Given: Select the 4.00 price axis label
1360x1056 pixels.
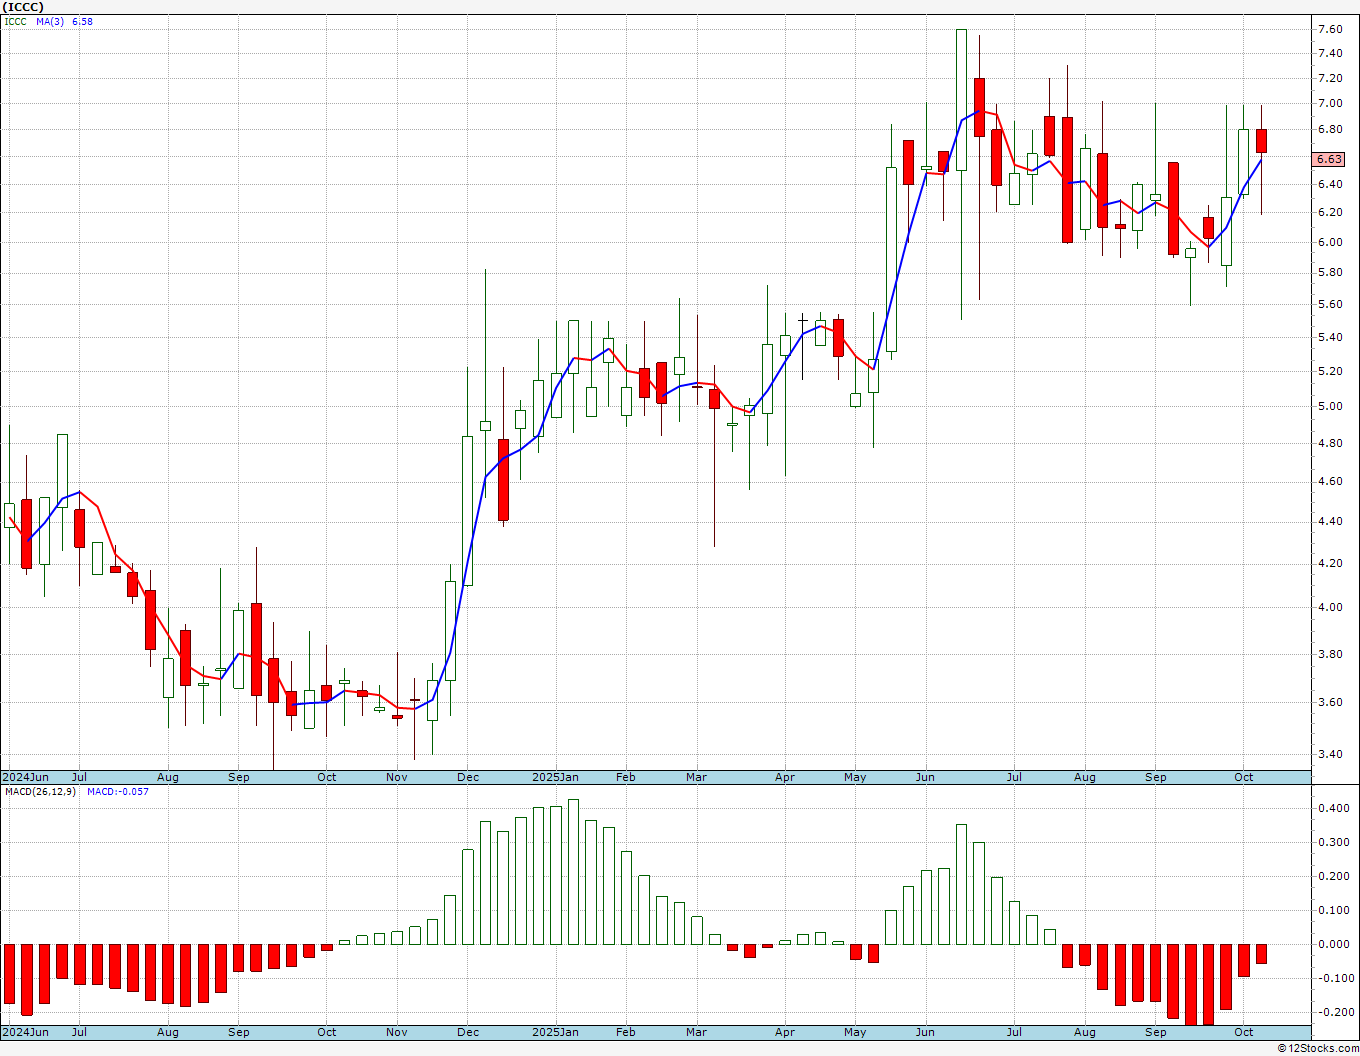Looking at the screenshot, I should click(1330, 607).
